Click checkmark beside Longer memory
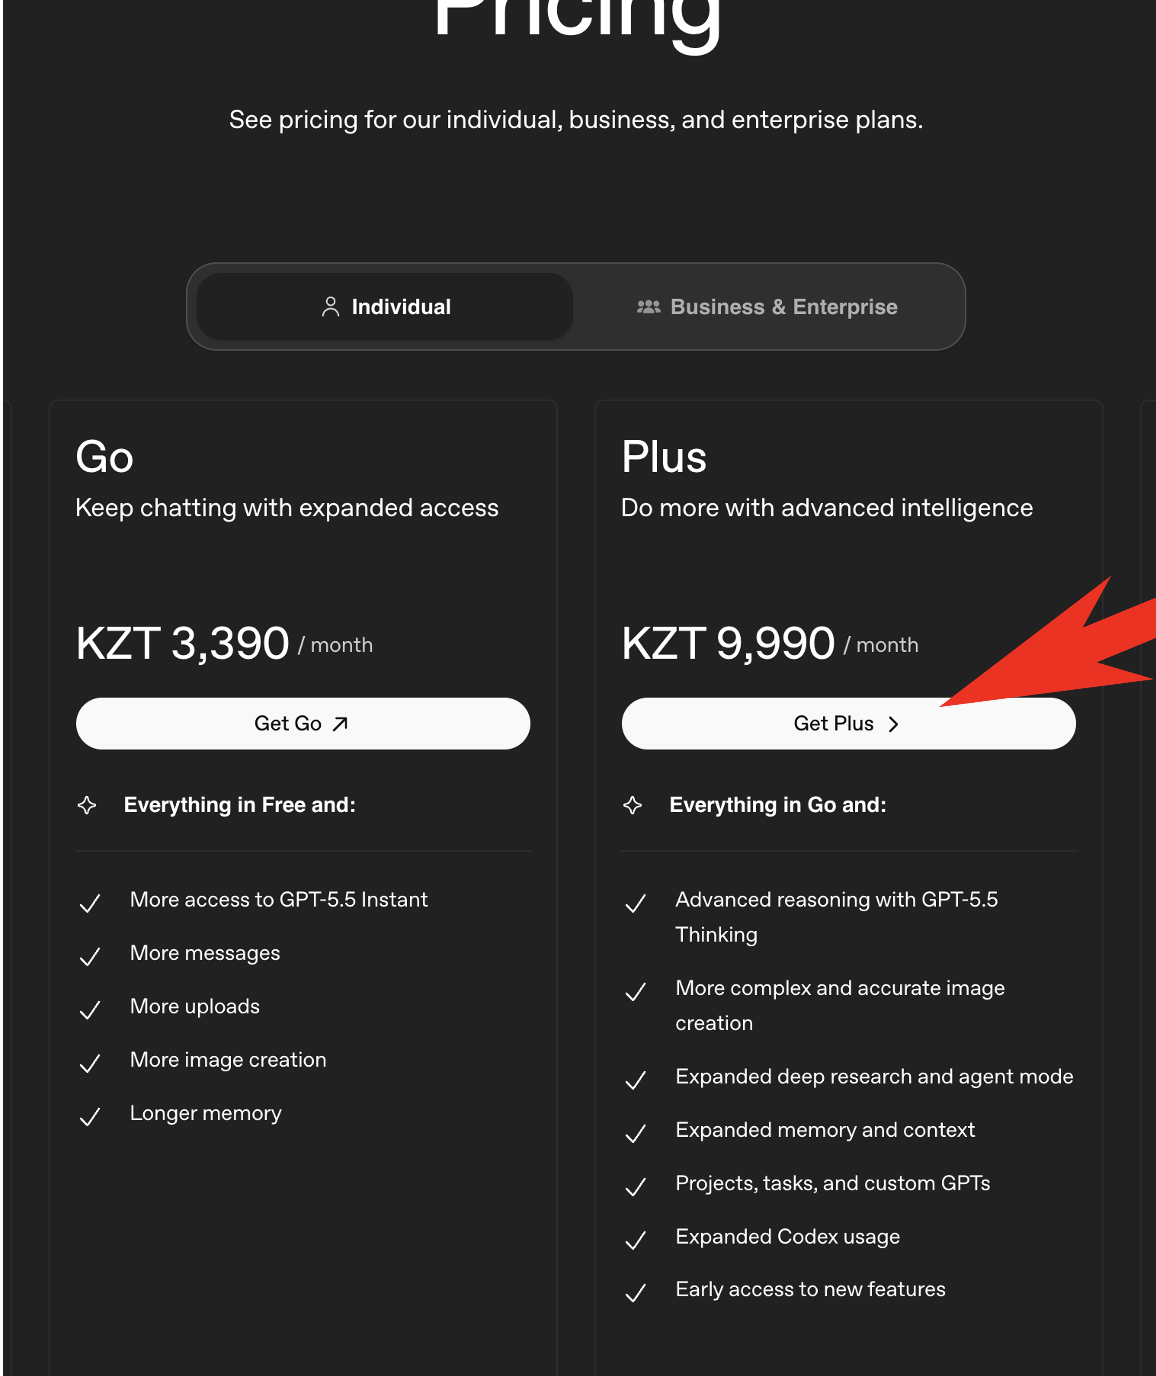The width and height of the screenshot is (1156, 1376). 90,1117
